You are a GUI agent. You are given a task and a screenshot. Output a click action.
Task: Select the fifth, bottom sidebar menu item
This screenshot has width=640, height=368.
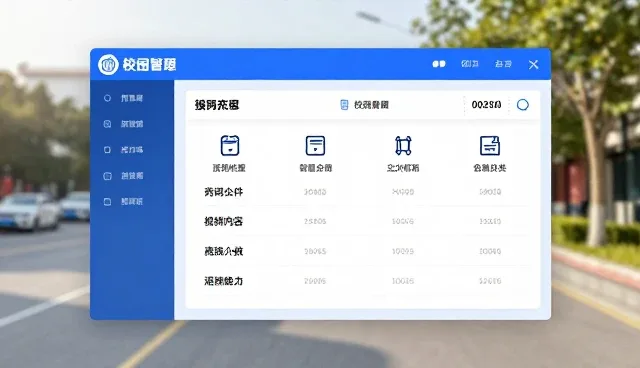click(x=124, y=202)
